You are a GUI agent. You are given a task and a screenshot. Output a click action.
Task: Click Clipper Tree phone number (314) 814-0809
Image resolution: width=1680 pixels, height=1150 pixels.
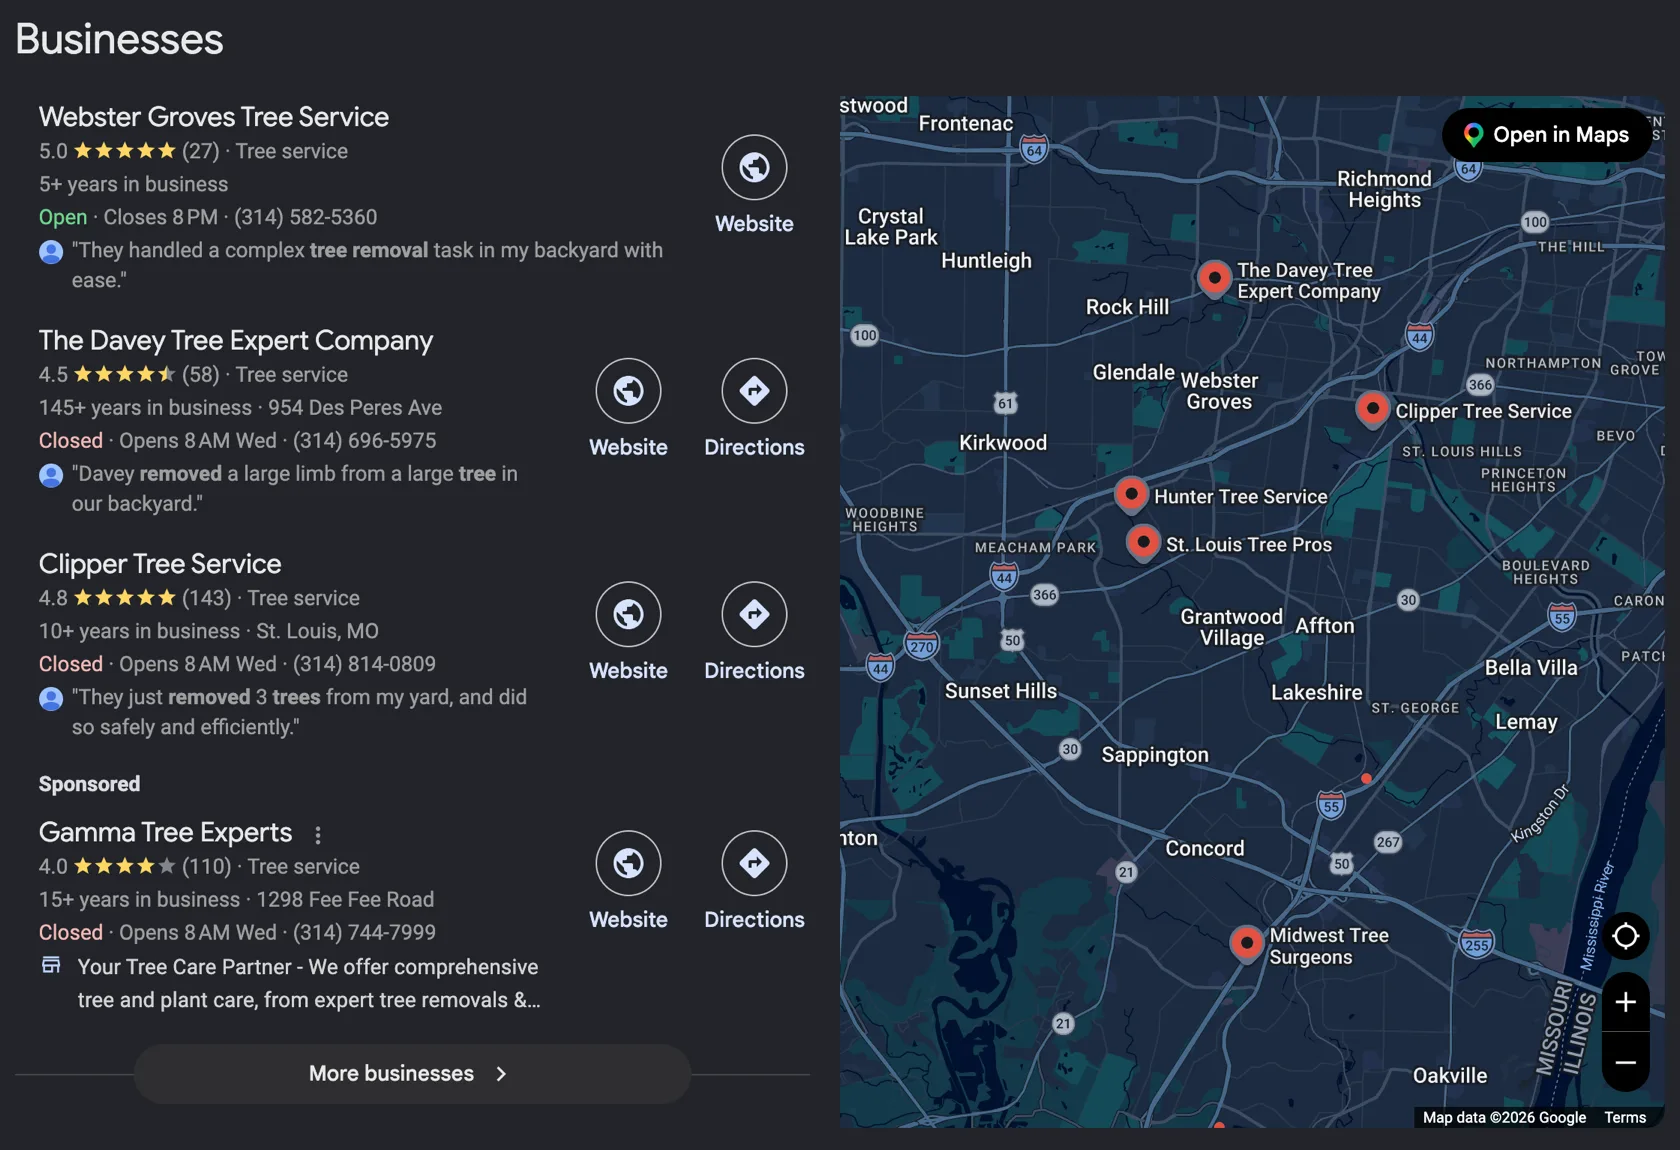pos(364,664)
